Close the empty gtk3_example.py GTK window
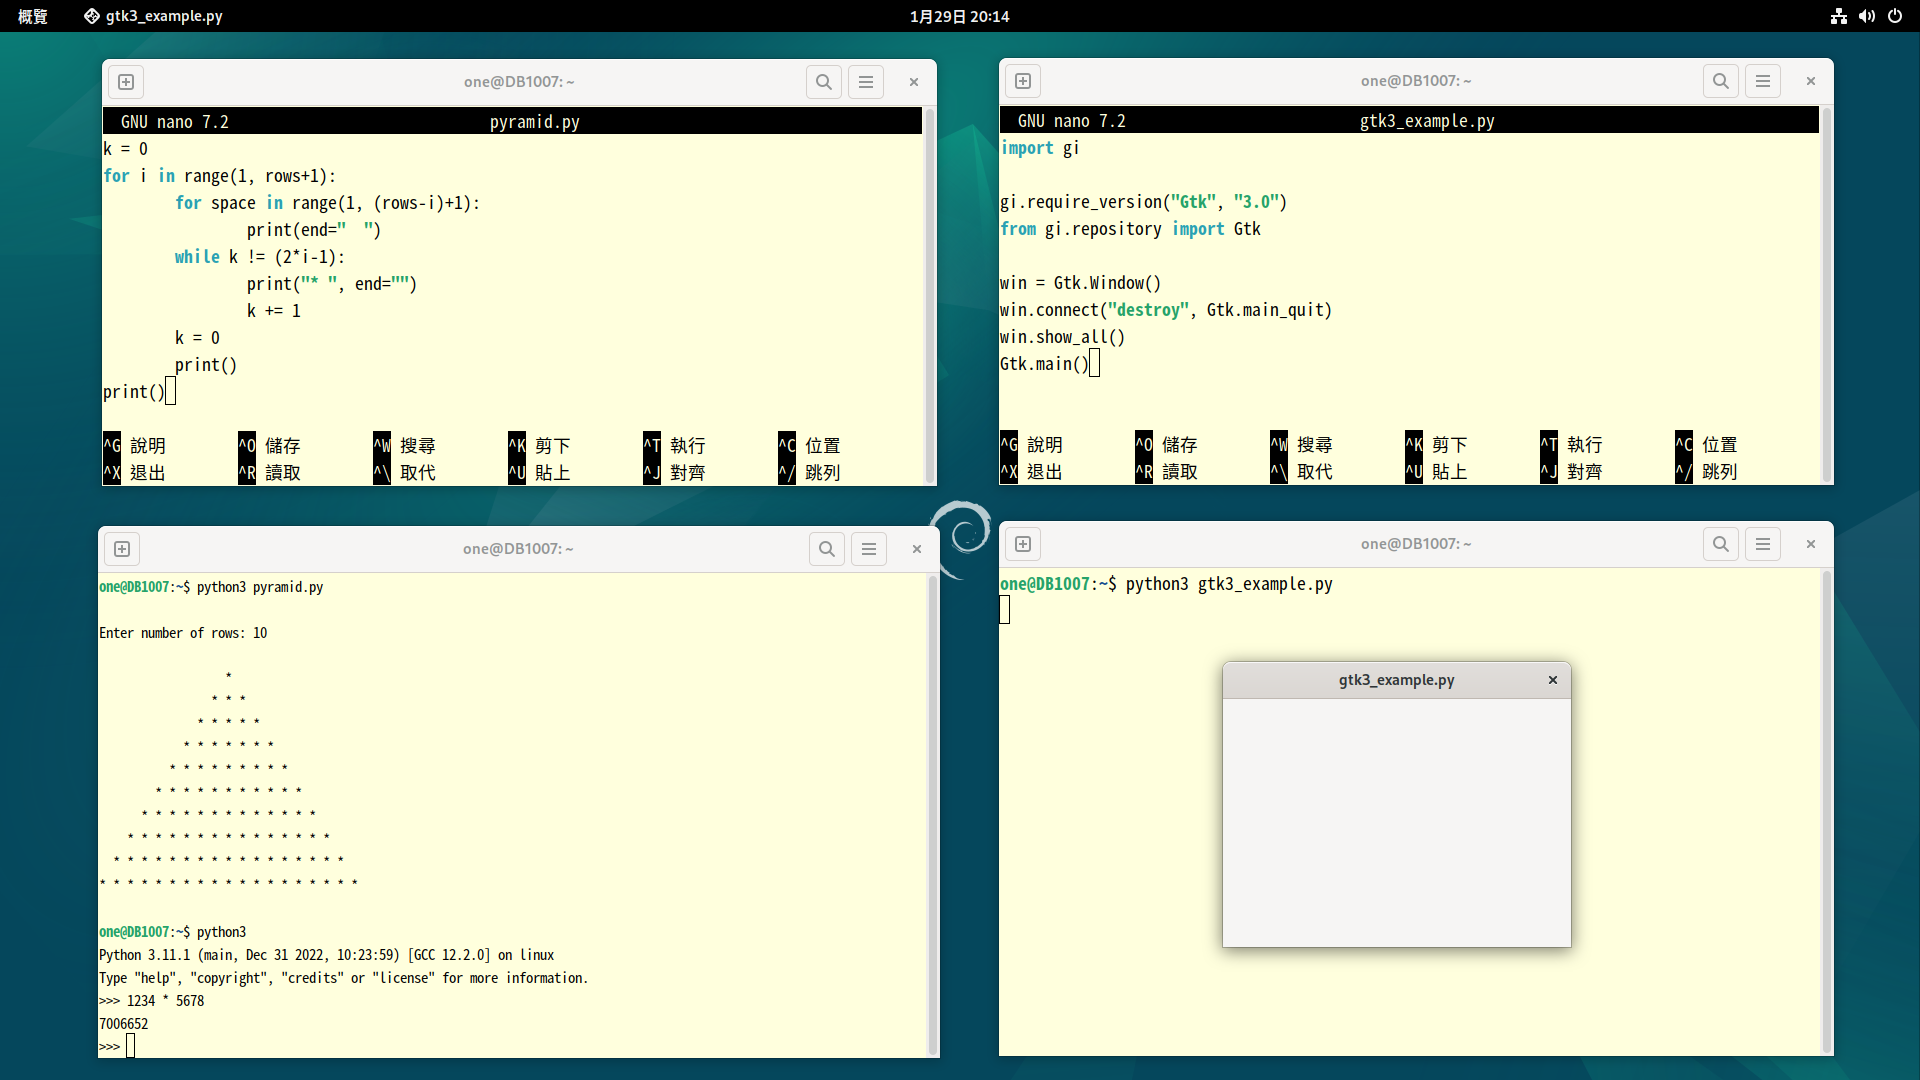The width and height of the screenshot is (1920, 1080). tap(1553, 680)
